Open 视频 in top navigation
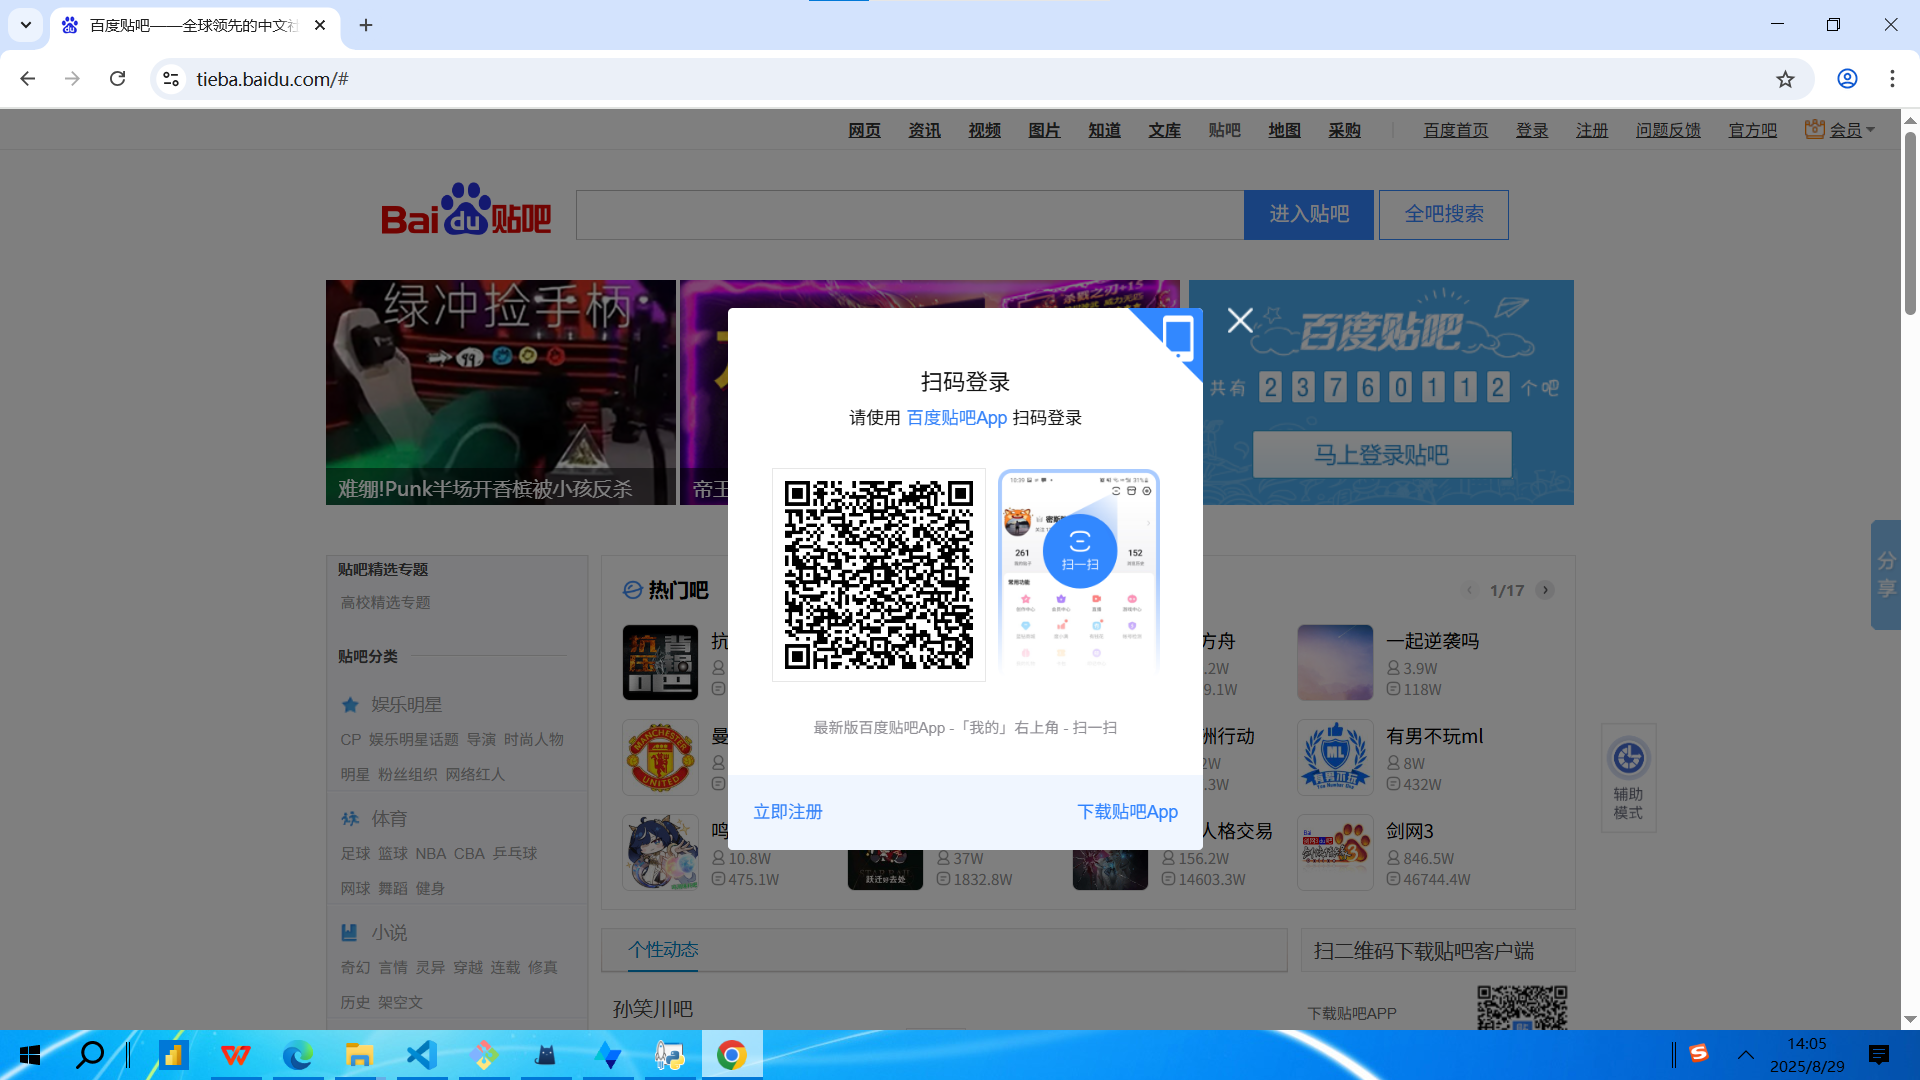The width and height of the screenshot is (1920, 1080). click(x=984, y=130)
